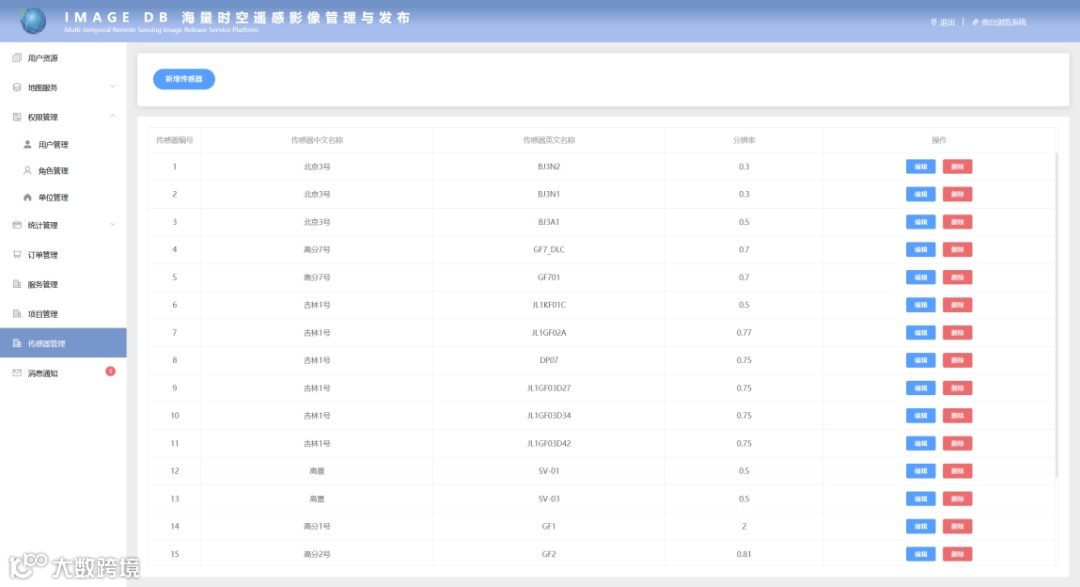Delete the GF1 sensor row
The width and height of the screenshot is (1080, 587).
[957, 526]
